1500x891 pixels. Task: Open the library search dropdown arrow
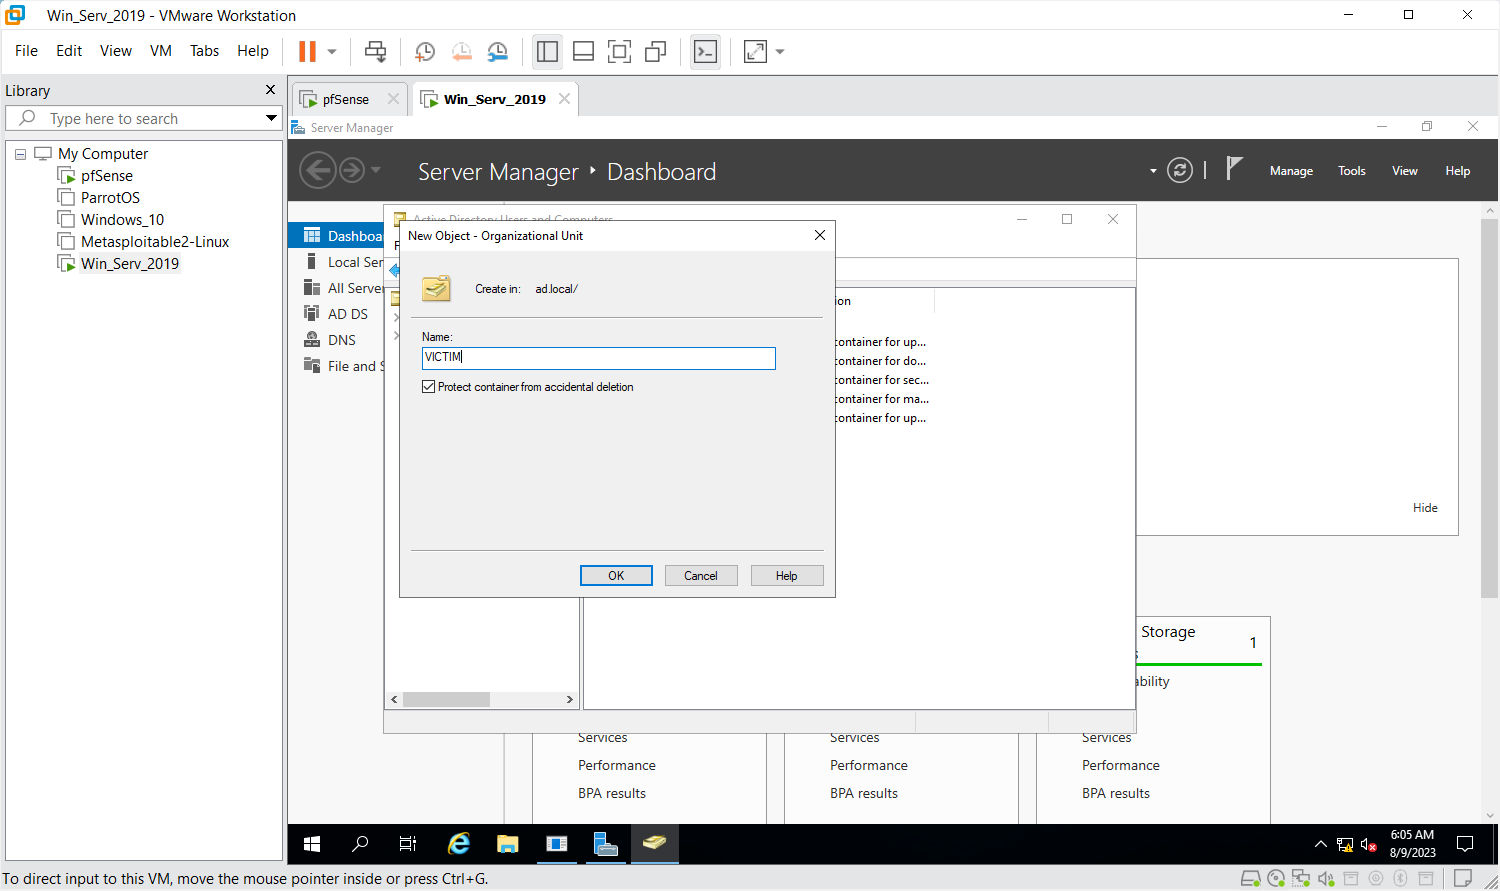pyautogui.click(x=271, y=118)
